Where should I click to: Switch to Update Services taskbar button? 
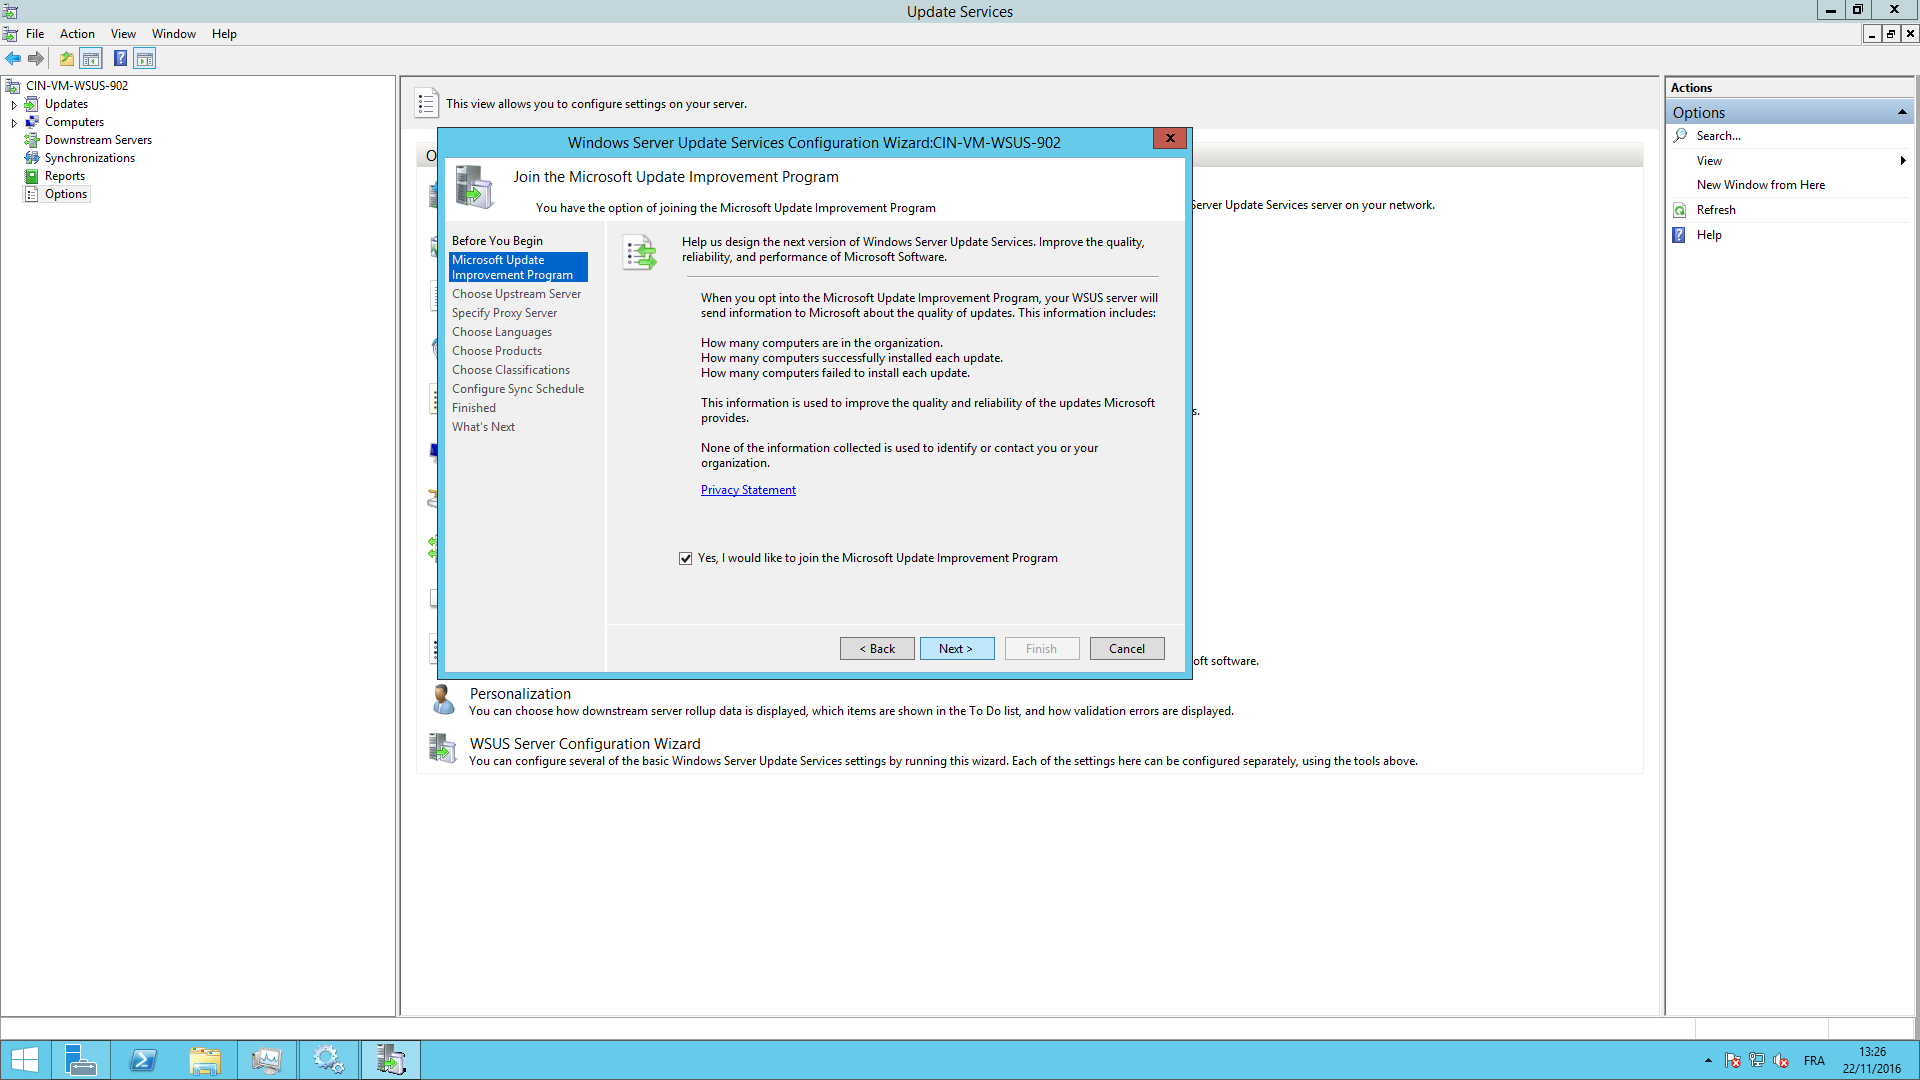coord(391,1060)
